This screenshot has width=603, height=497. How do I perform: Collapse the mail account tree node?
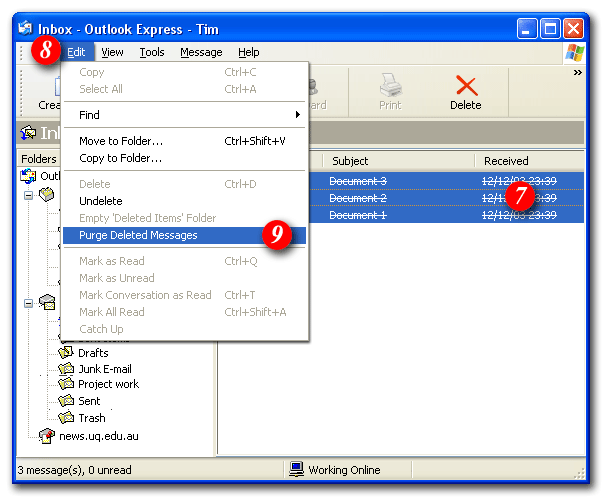29,303
